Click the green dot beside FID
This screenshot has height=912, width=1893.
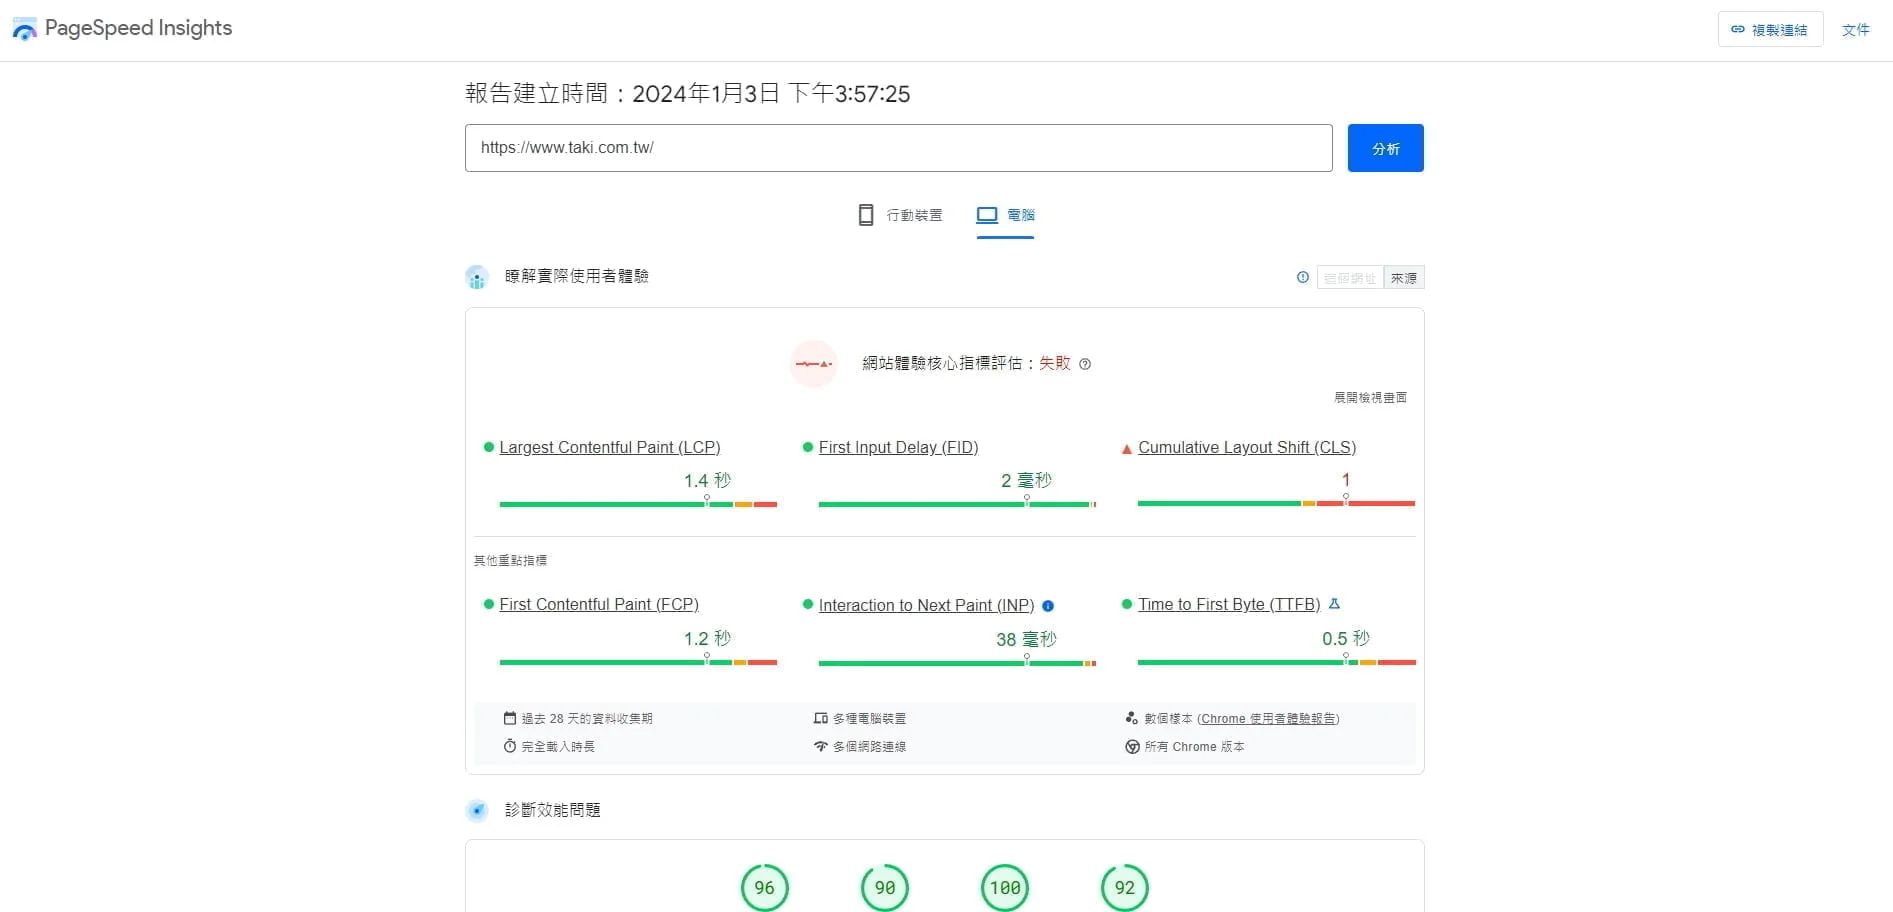click(x=808, y=447)
